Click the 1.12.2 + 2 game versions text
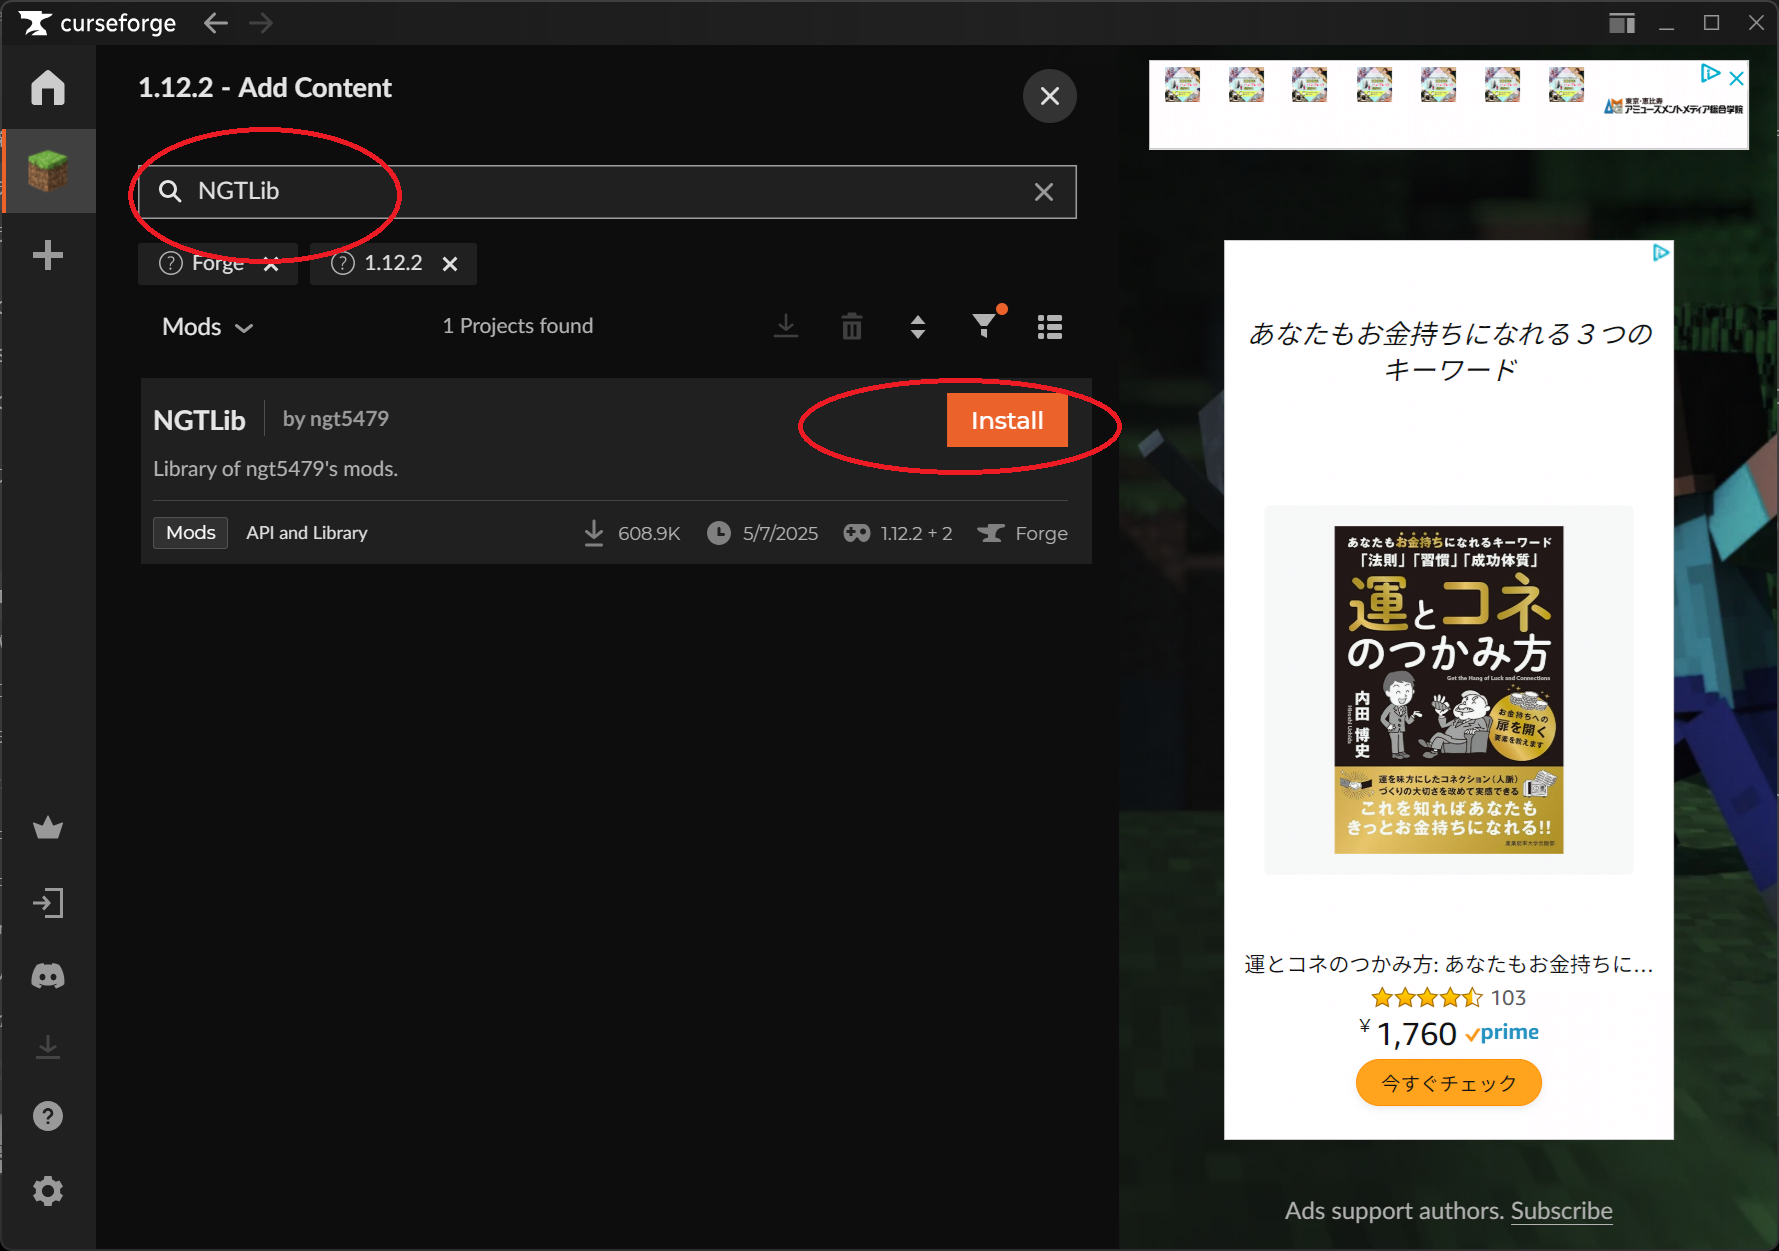The height and width of the screenshot is (1251, 1779). 916,534
